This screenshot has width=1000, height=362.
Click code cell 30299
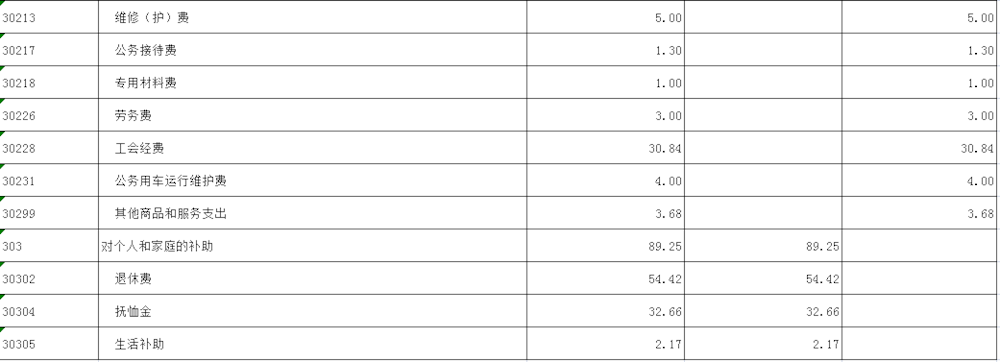[x=49, y=214]
